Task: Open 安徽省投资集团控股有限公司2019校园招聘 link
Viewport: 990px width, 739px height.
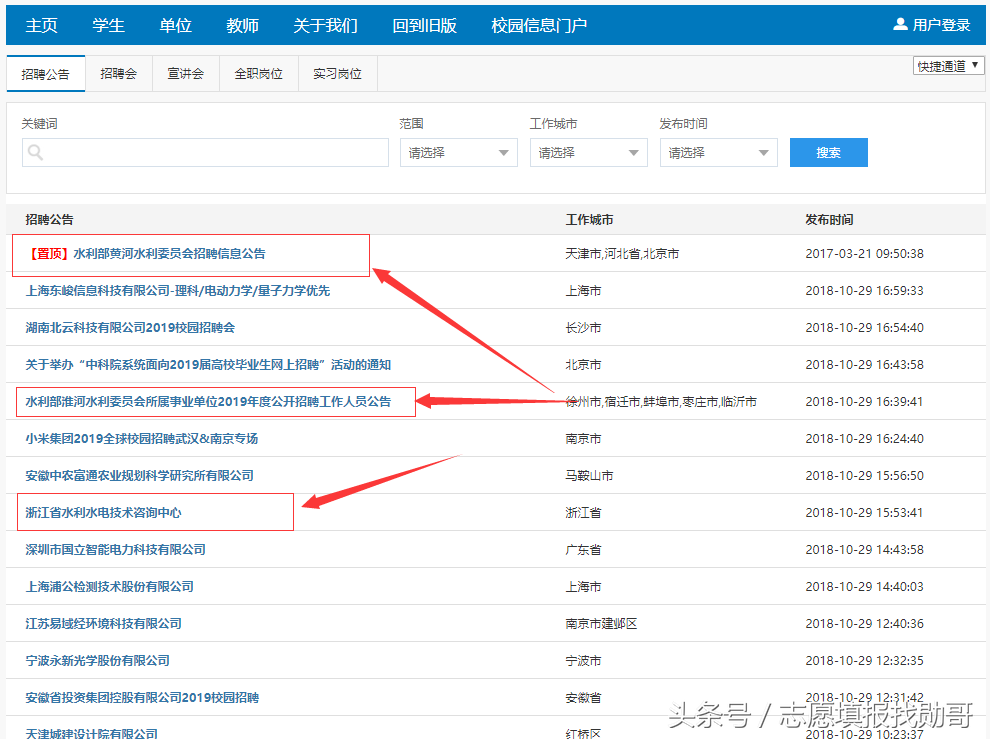Action: click(142, 697)
